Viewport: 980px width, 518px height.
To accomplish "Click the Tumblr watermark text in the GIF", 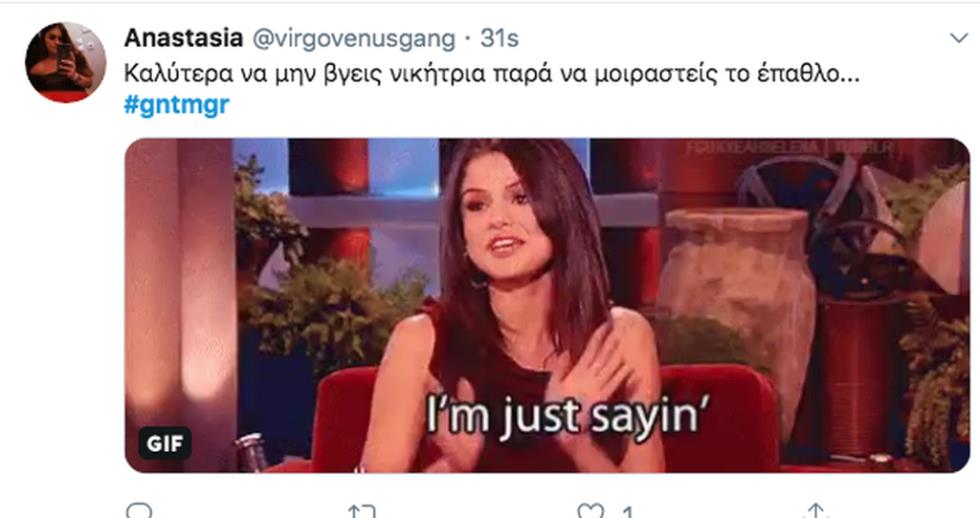I will pos(791,149).
